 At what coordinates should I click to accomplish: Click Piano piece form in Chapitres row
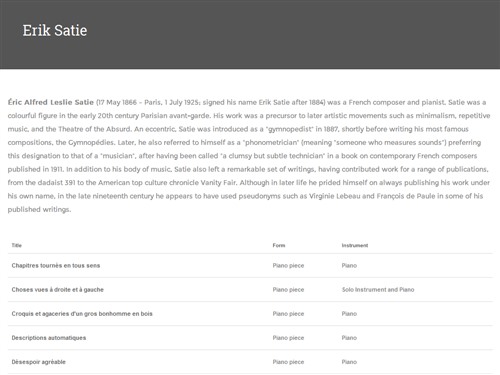coord(288,266)
